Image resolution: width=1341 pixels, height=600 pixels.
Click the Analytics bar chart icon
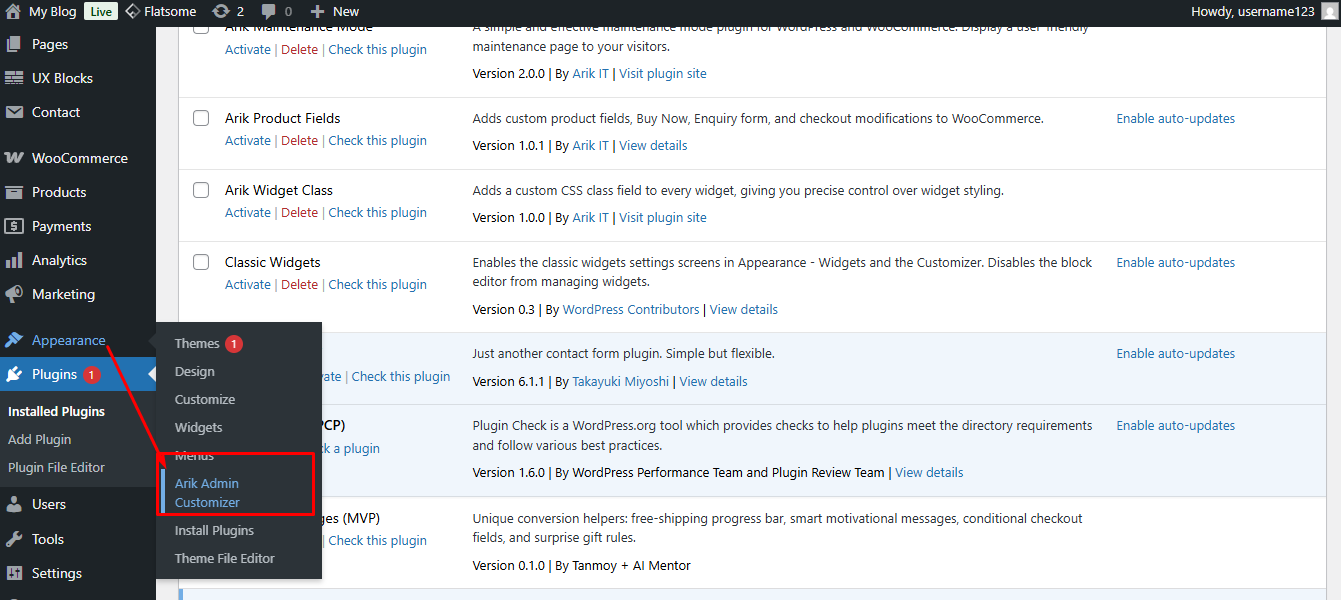14,260
